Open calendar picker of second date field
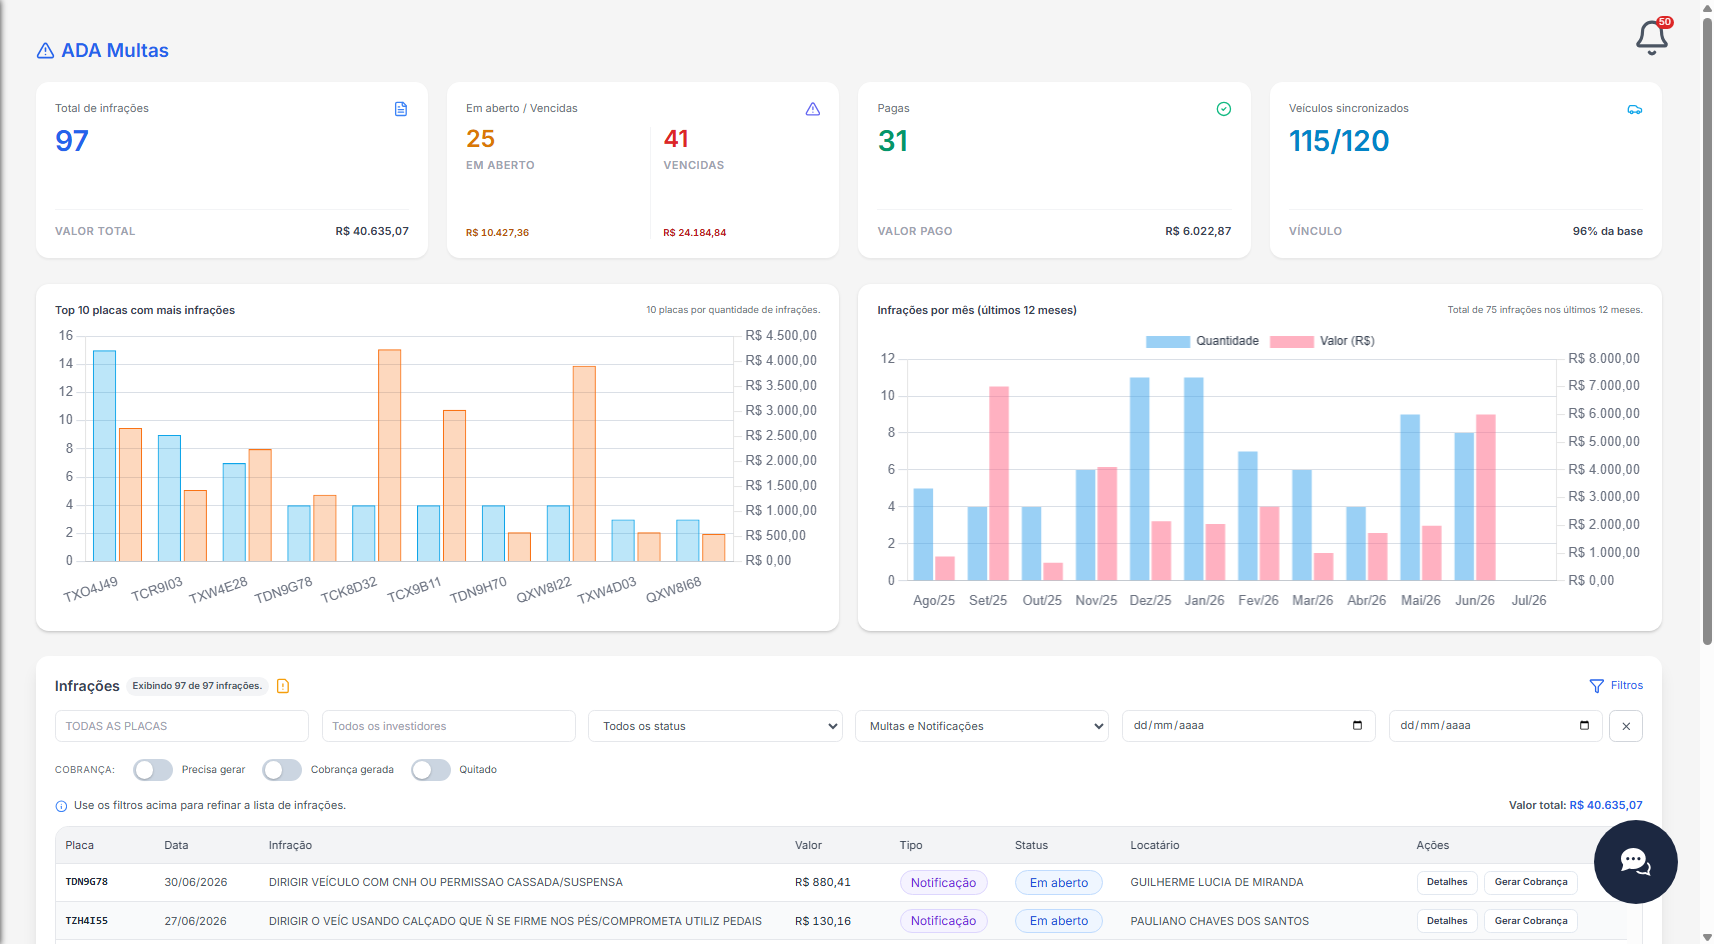The width and height of the screenshot is (1714, 944). (1584, 725)
